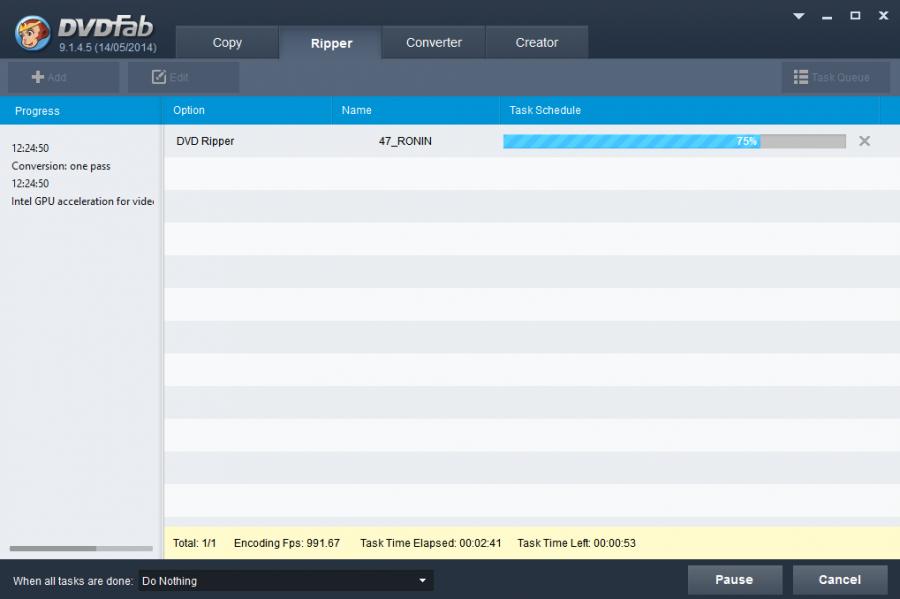Click the progress log horizontal scrollbar
Screen dimensions: 900x599
tap(81, 549)
